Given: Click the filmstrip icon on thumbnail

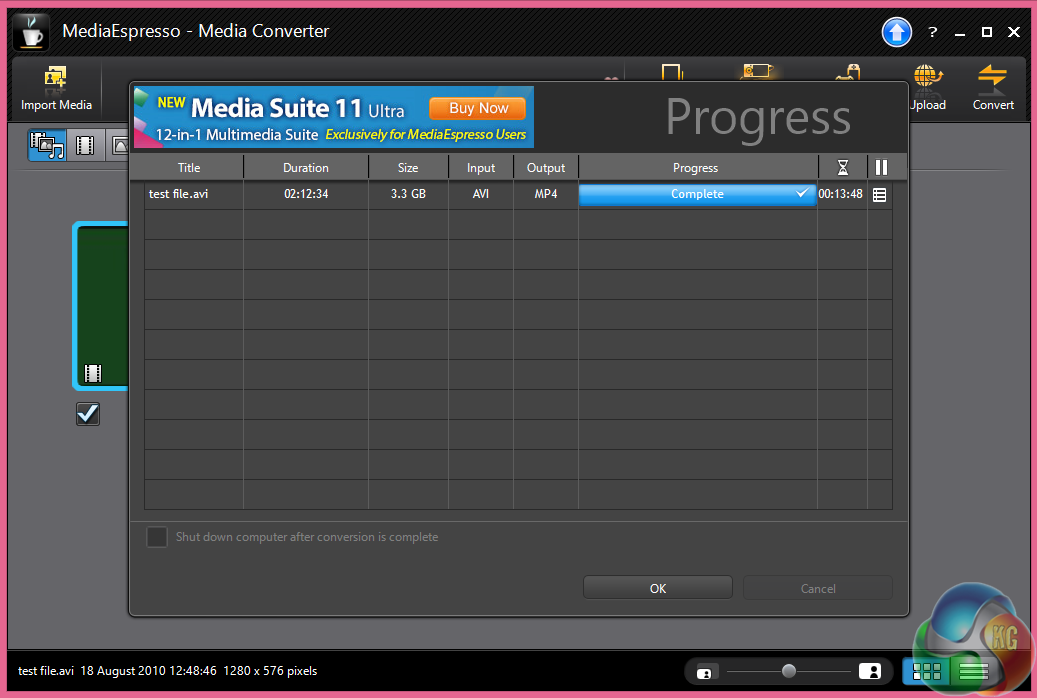Looking at the screenshot, I should point(93,373).
